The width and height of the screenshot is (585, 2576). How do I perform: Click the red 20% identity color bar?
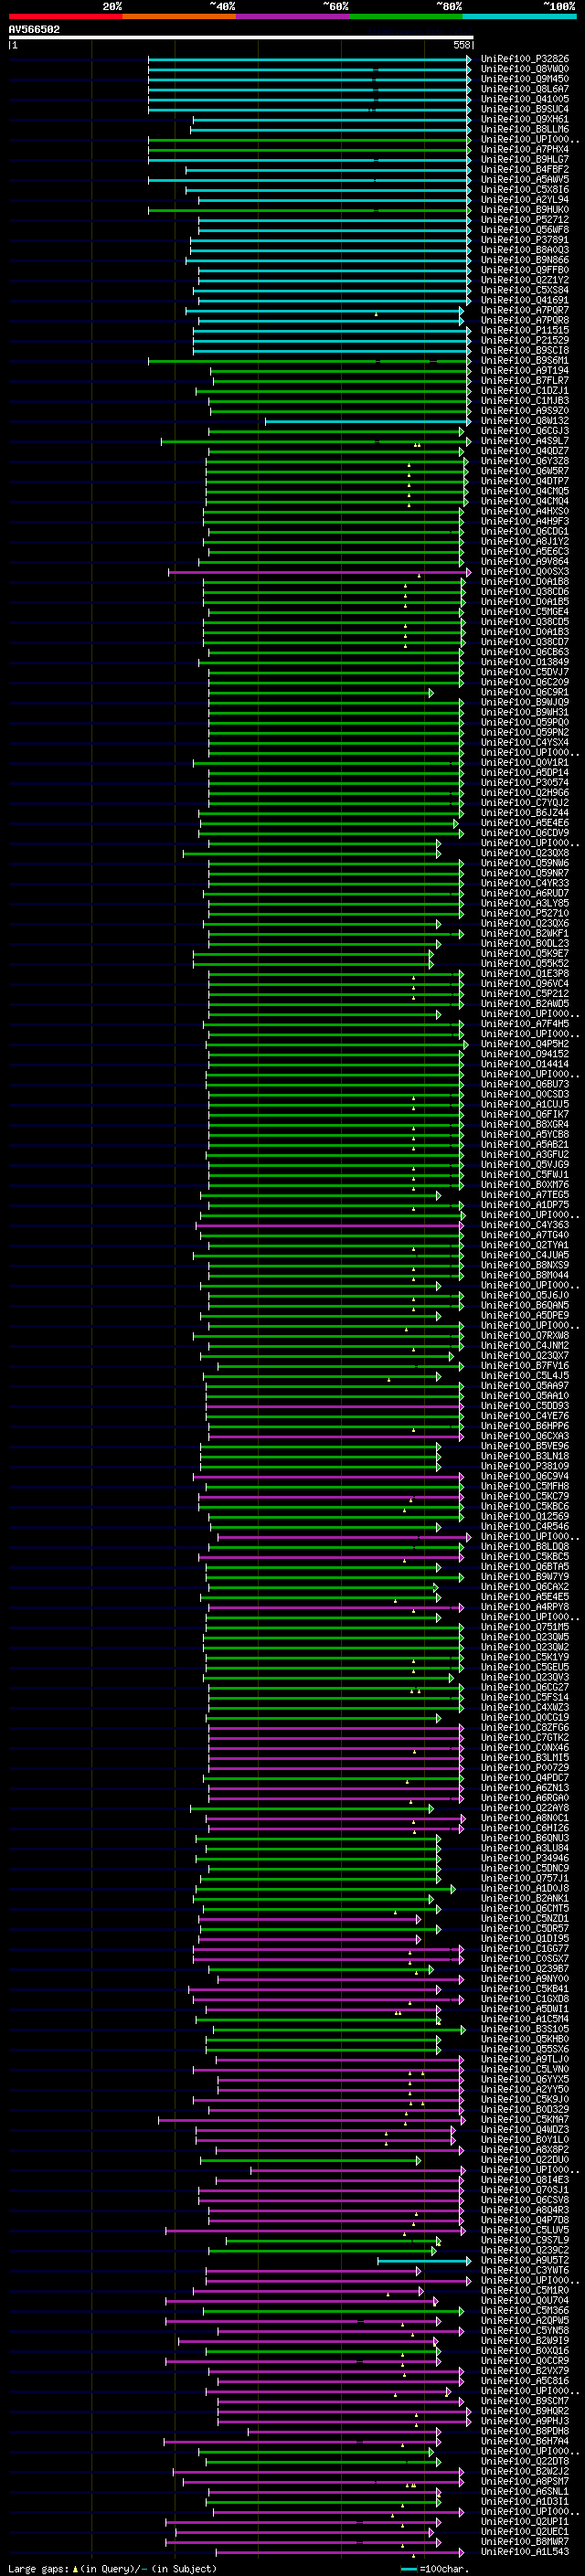pyautogui.click(x=65, y=16)
